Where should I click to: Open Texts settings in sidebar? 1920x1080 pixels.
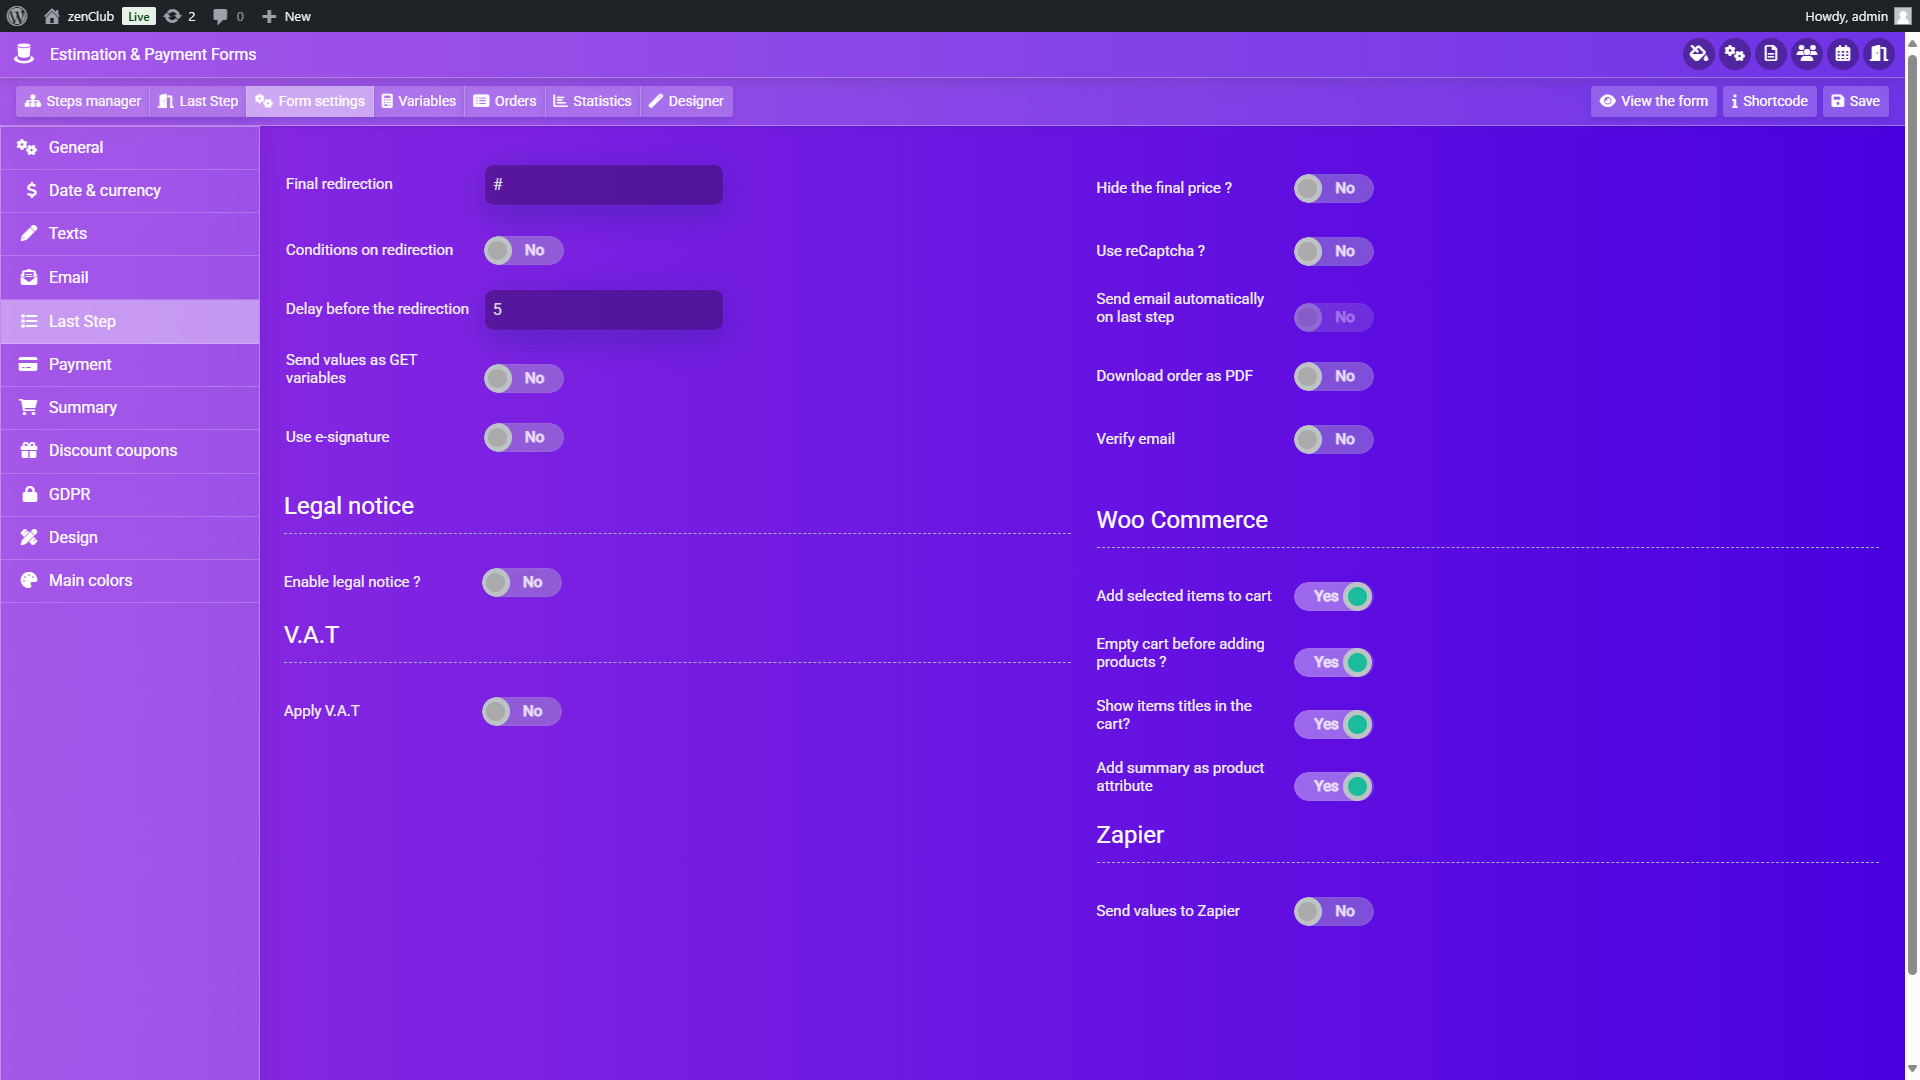[x=130, y=234]
